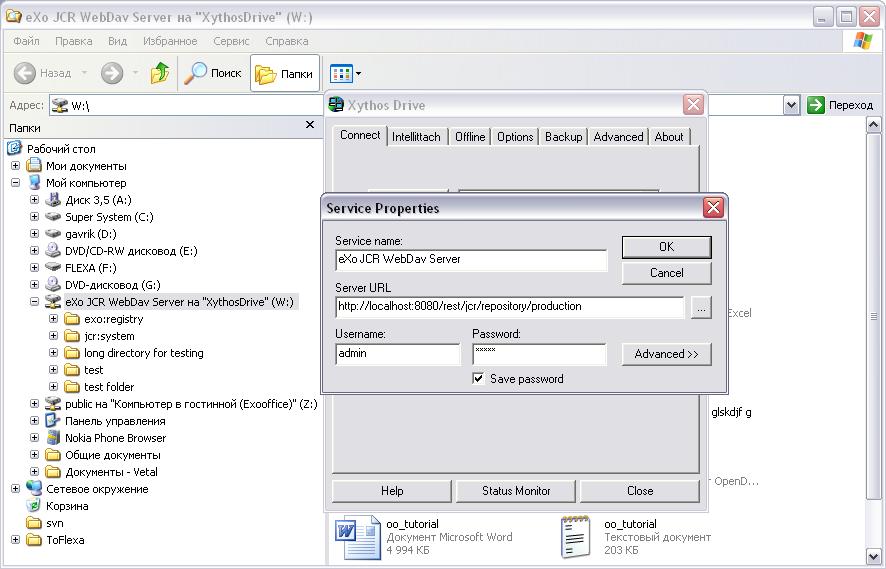Select the test folder tree item
Image resolution: width=886 pixels, height=569 pixels.
109,387
